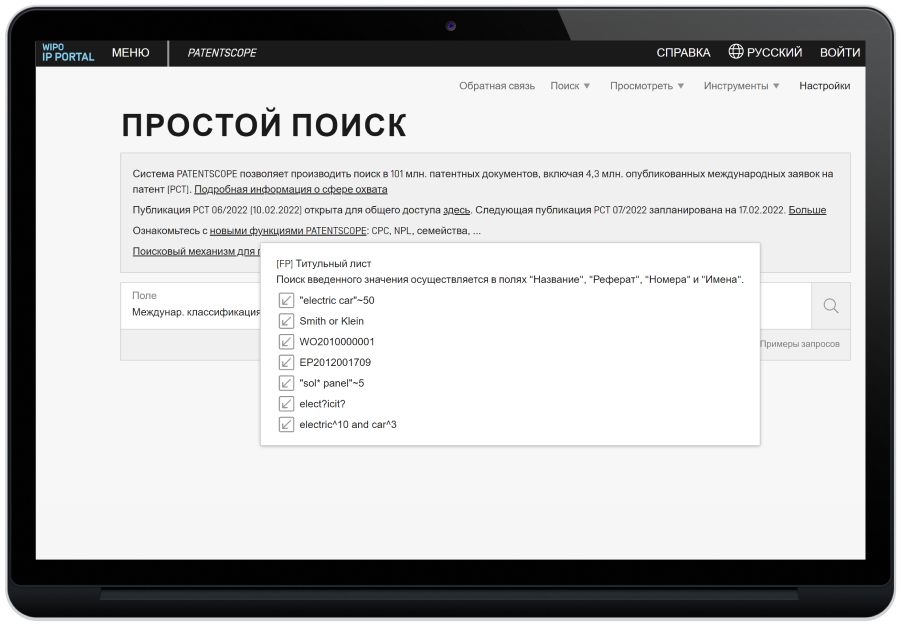Follow the Подробная информация о сфере охвата link
The width and height of the screenshot is (901, 626).
point(290,189)
